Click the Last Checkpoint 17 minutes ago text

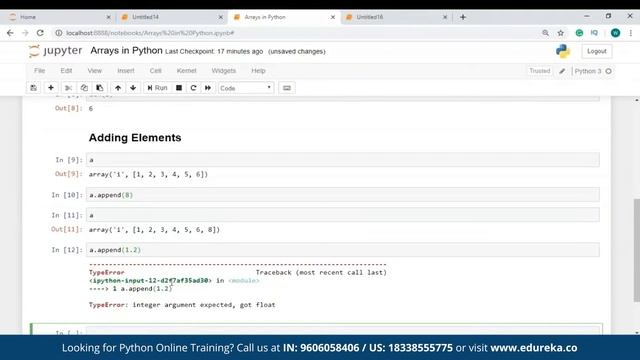coord(214,51)
